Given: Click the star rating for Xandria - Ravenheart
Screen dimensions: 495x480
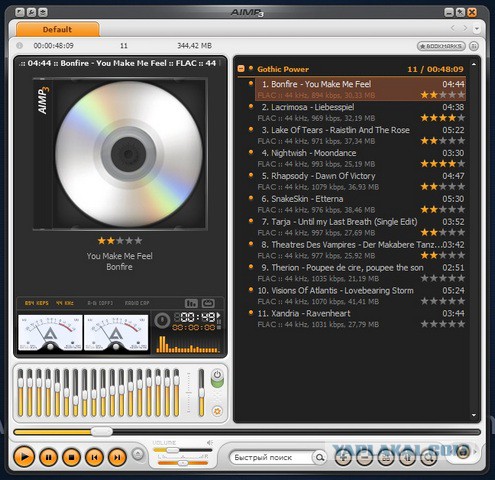Looking at the screenshot, I should [443, 324].
